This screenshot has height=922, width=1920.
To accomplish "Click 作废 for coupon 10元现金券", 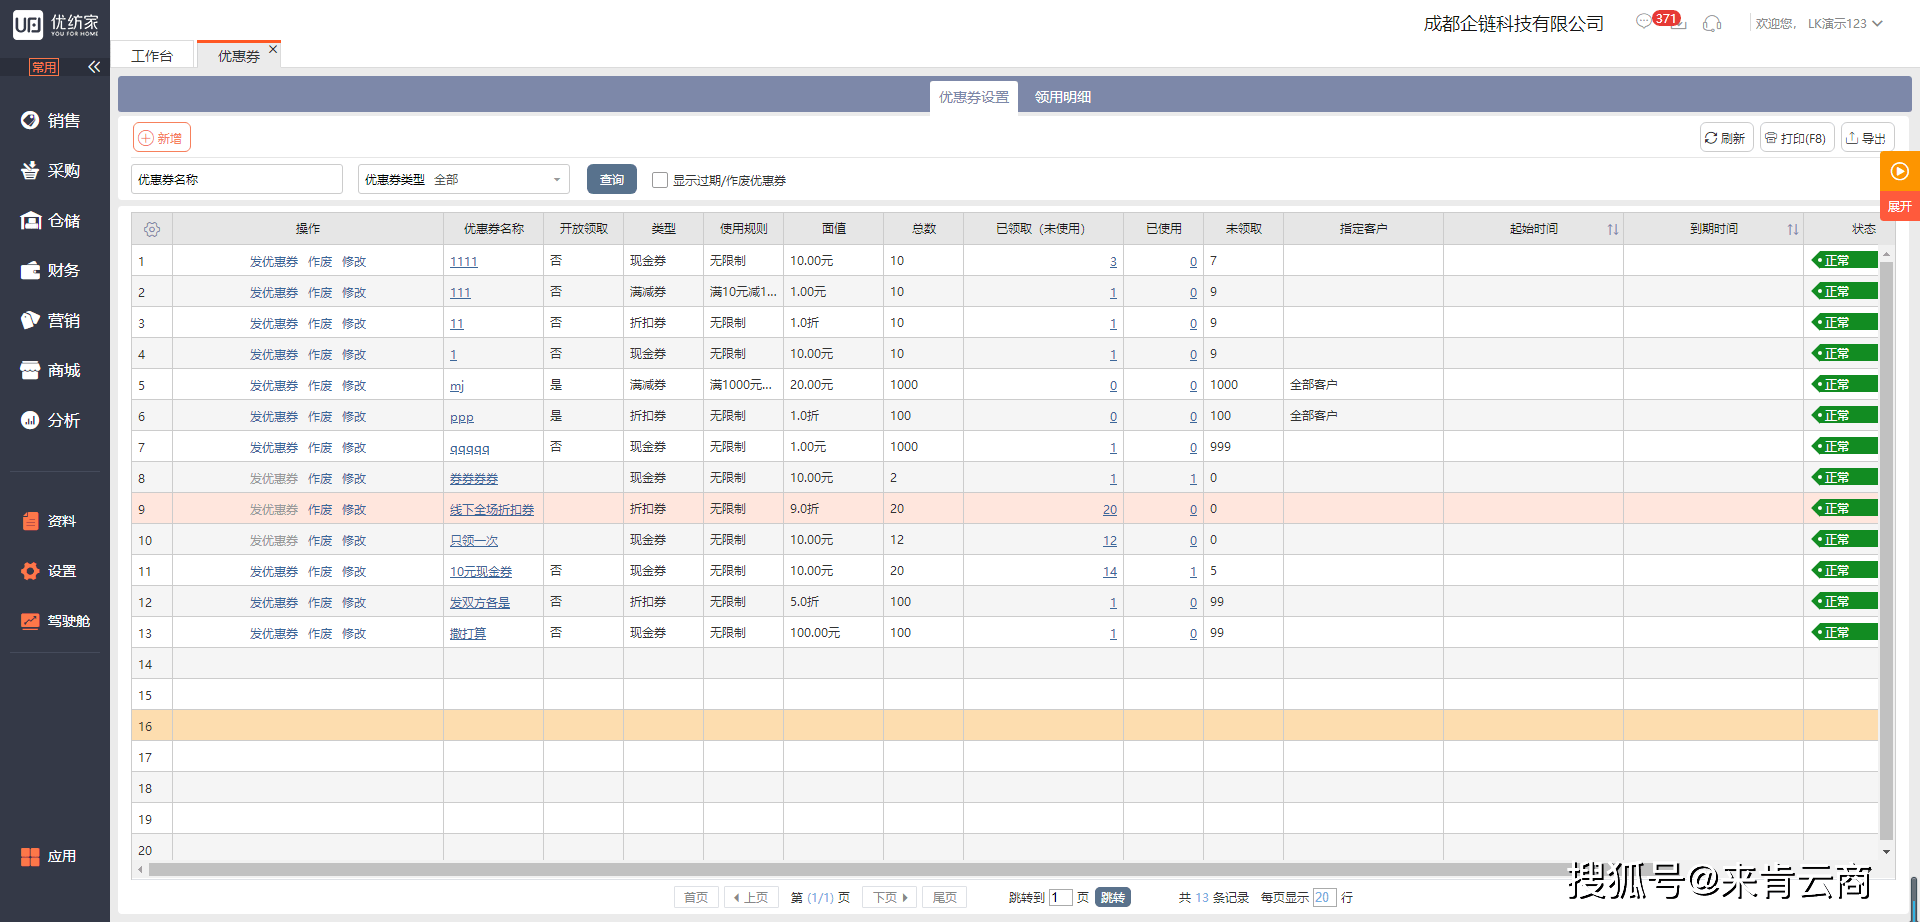I will point(320,572).
